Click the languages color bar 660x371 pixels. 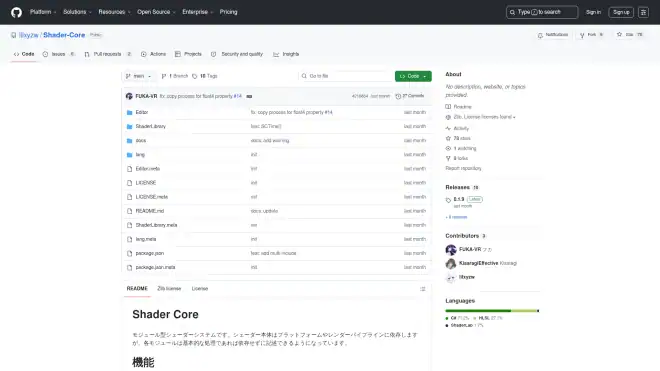pyautogui.click(x=492, y=311)
